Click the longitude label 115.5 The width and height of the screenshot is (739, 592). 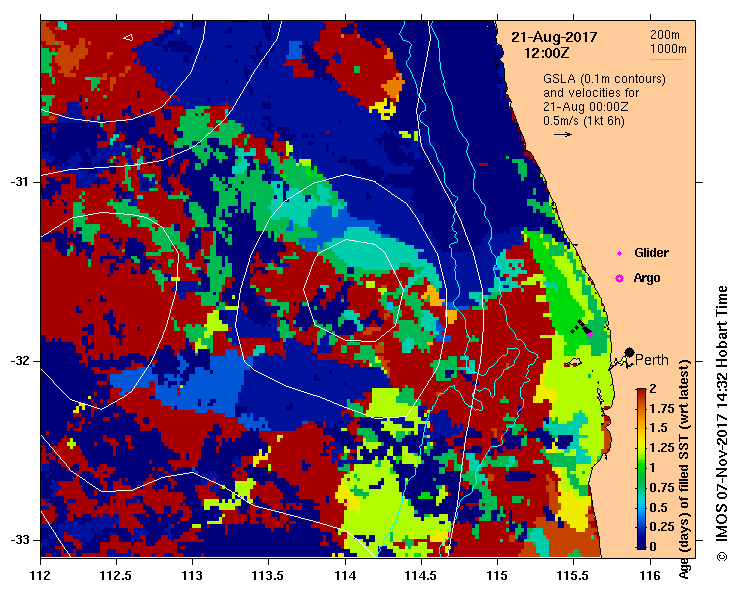pos(573,576)
